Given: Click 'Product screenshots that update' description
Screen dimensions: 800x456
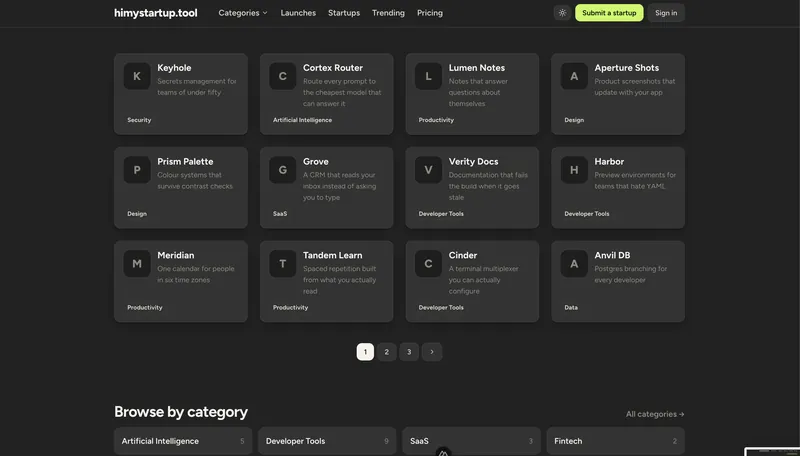Looking at the screenshot, I should click(635, 87).
